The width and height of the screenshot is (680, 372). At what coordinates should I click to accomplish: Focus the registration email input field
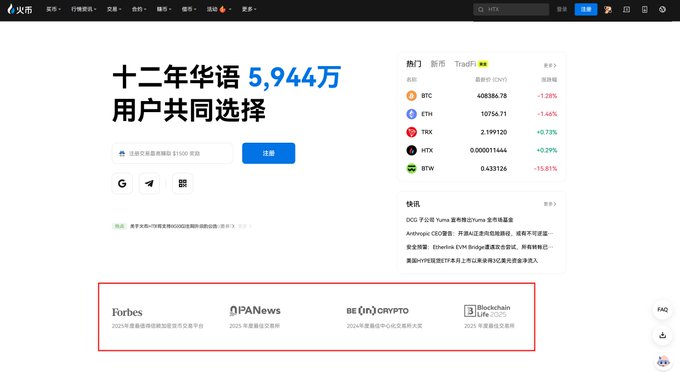pyautogui.click(x=172, y=153)
